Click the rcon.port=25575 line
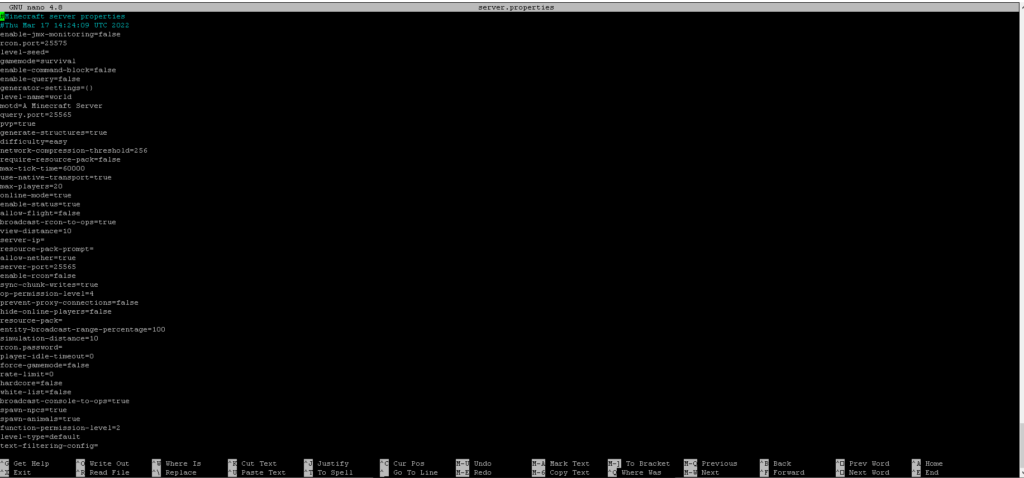Screen dimensions: 1024x478 pos(33,43)
